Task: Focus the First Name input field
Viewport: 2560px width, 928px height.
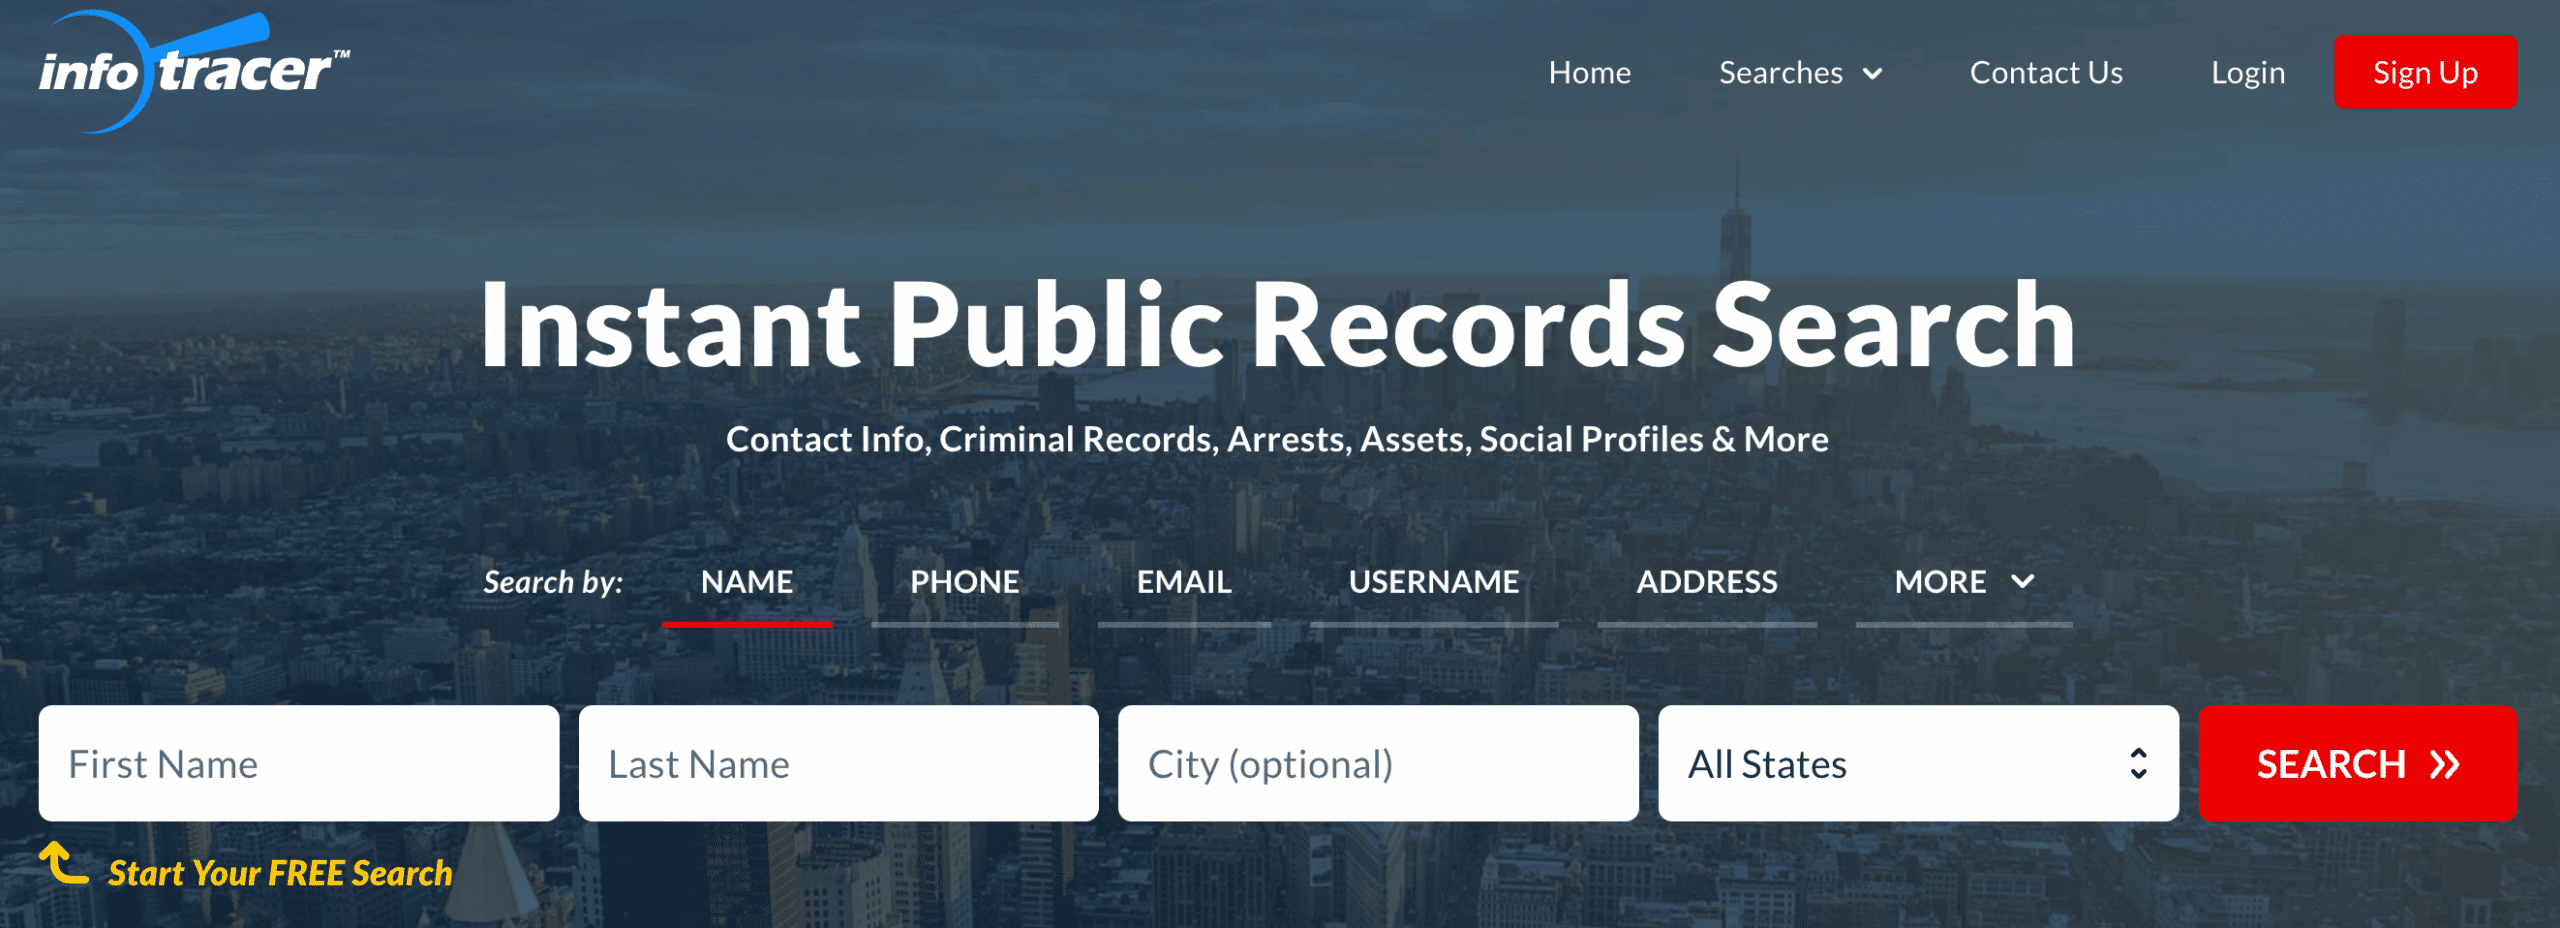Action: (x=299, y=764)
